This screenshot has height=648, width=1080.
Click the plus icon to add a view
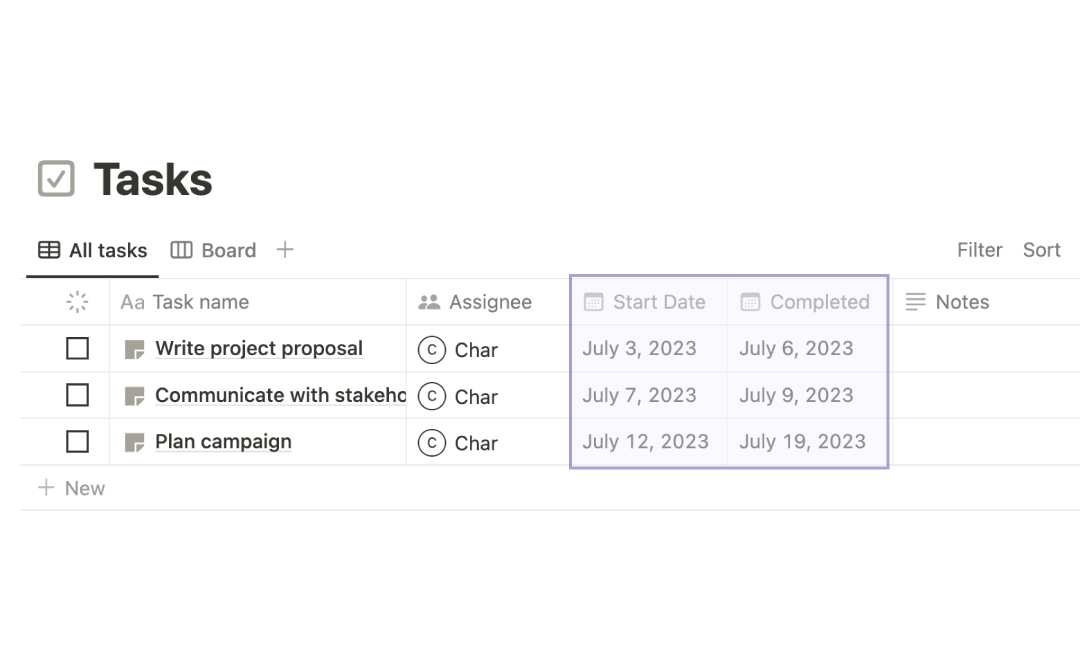[284, 249]
